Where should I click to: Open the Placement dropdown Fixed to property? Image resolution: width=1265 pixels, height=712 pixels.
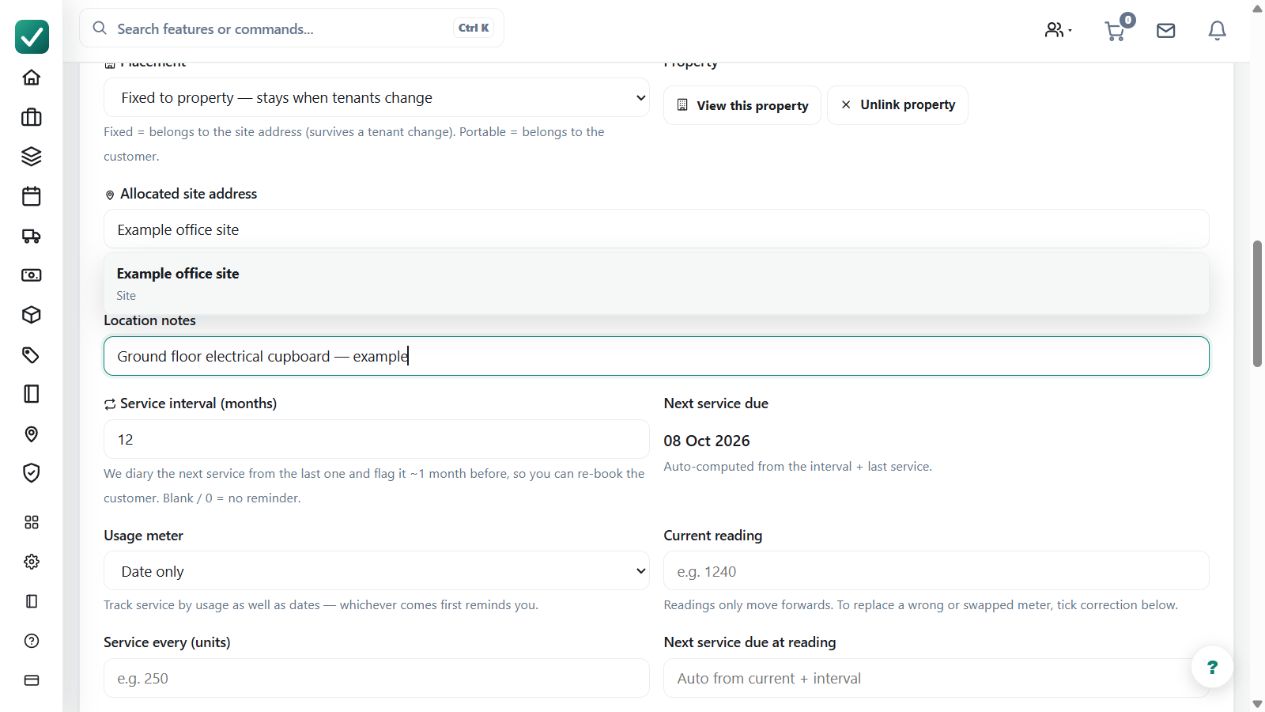click(377, 98)
